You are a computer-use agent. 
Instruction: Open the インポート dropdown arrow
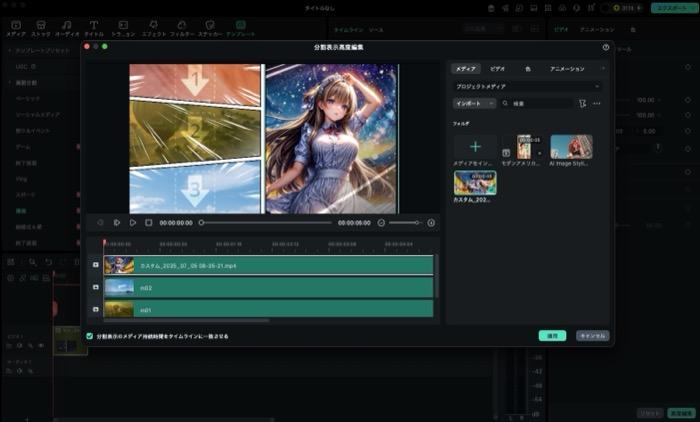point(491,103)
